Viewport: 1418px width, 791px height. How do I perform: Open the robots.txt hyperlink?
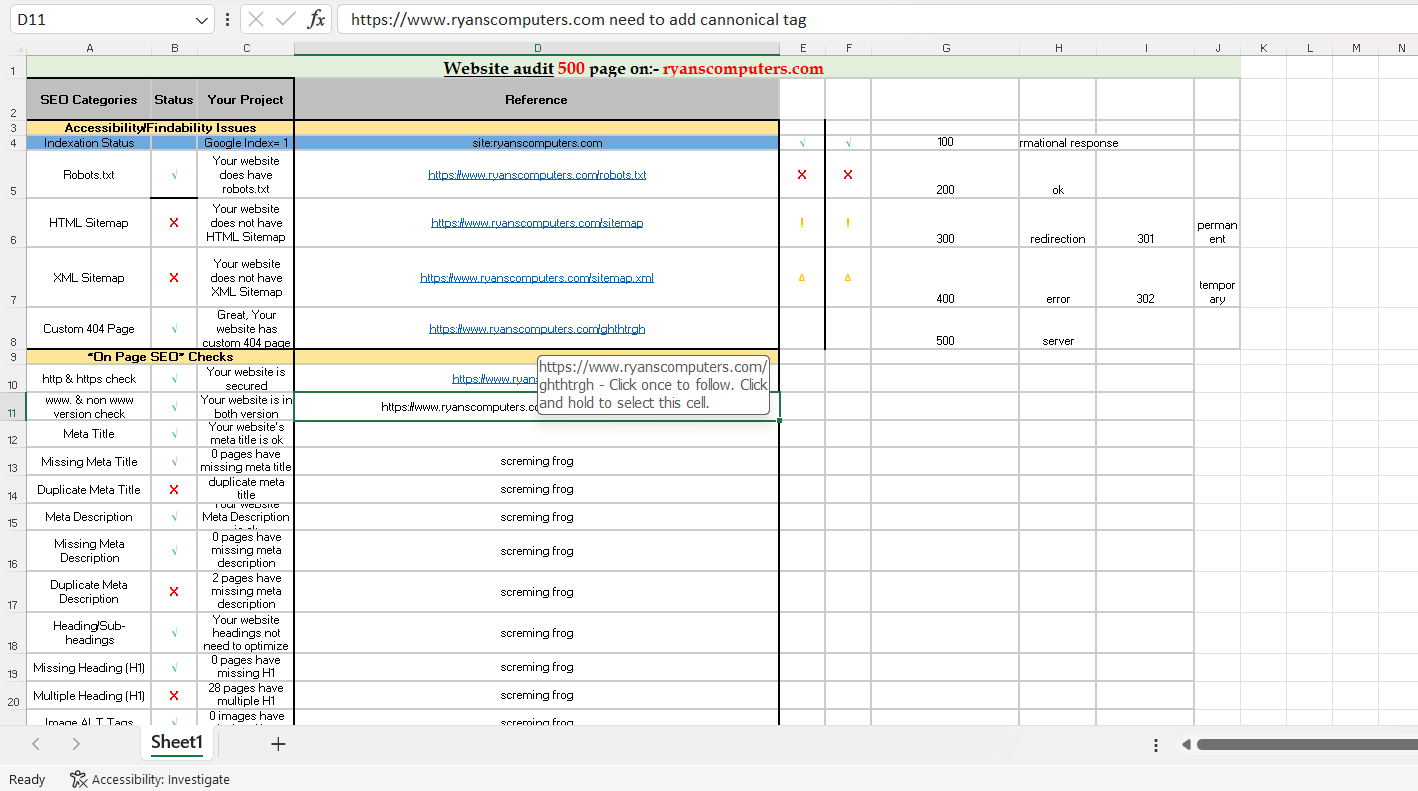click(x=537, y=175)
